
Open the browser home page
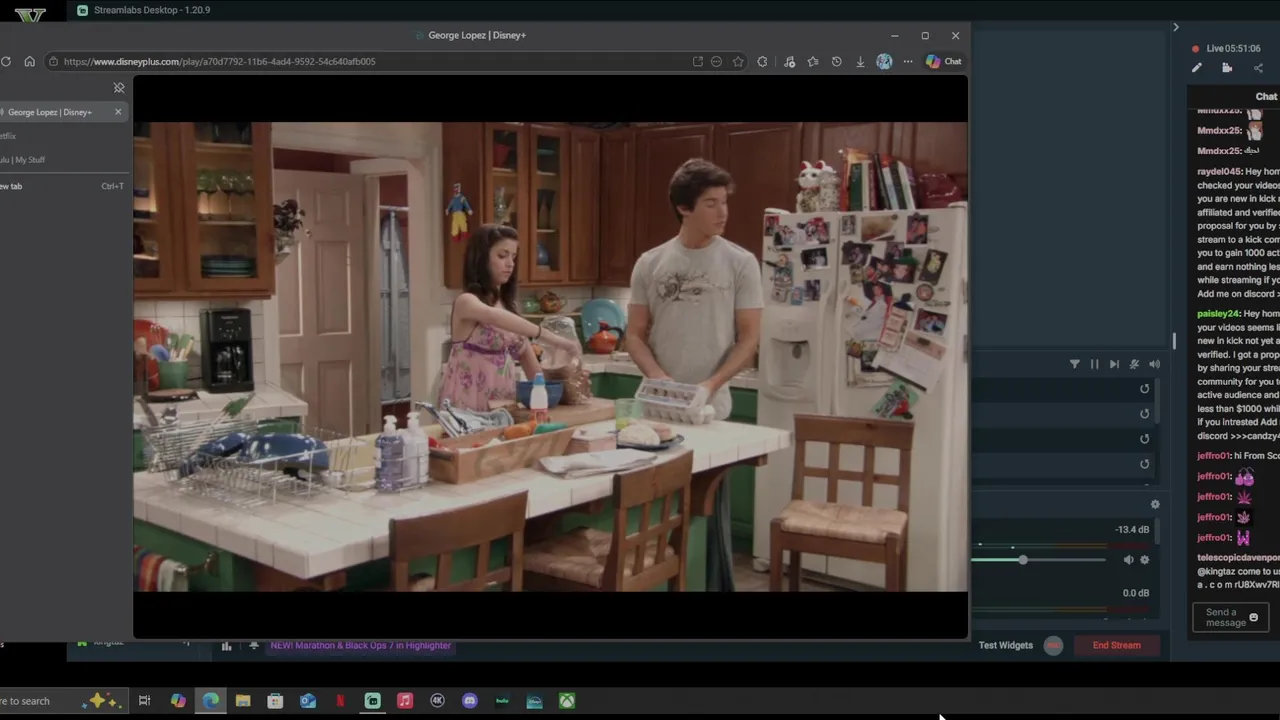(29, 61)
